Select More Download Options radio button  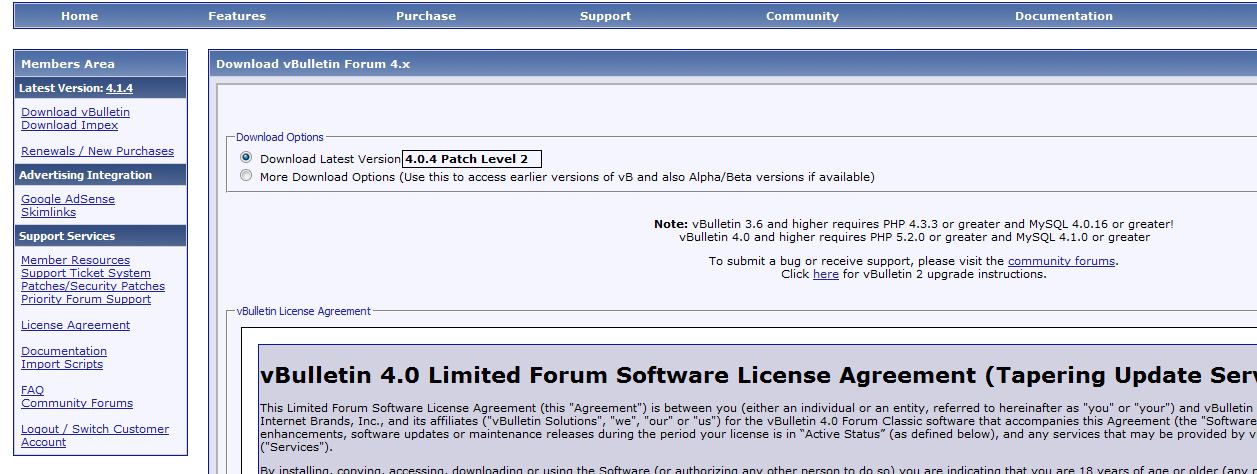[246, 176]
